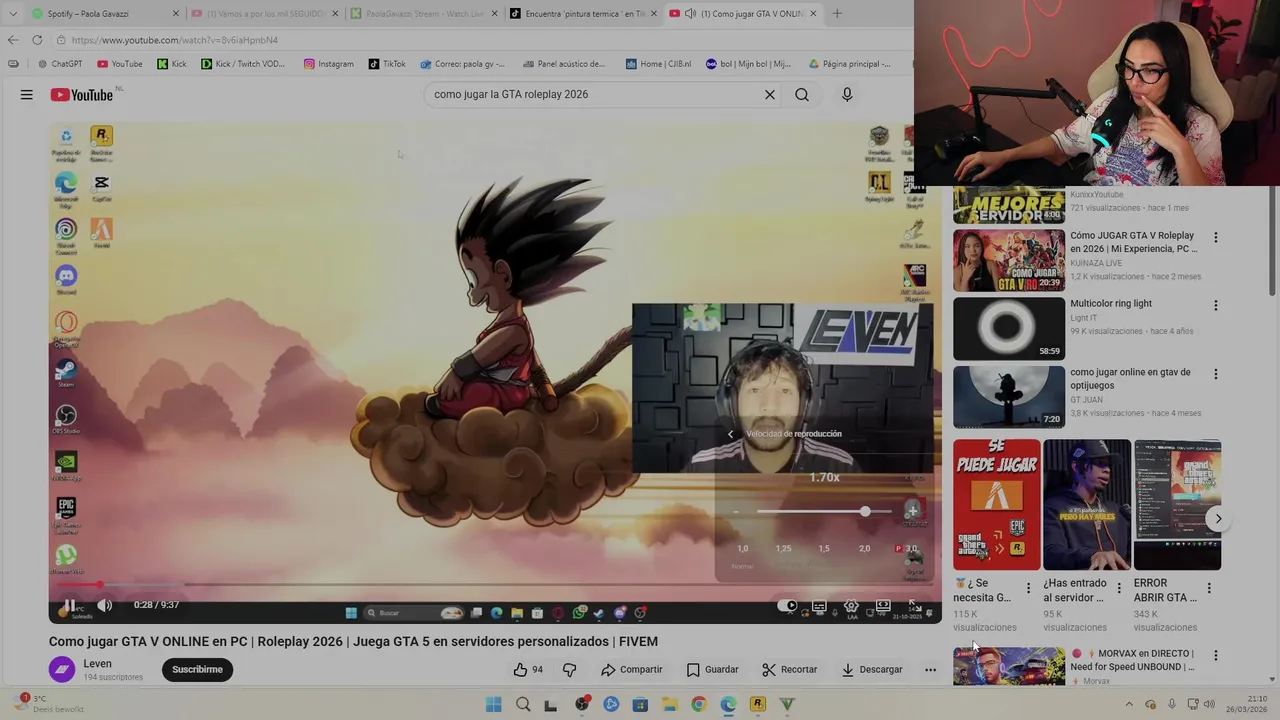Go back with the browser arrow
The image size is (1280, 720).
12,40
